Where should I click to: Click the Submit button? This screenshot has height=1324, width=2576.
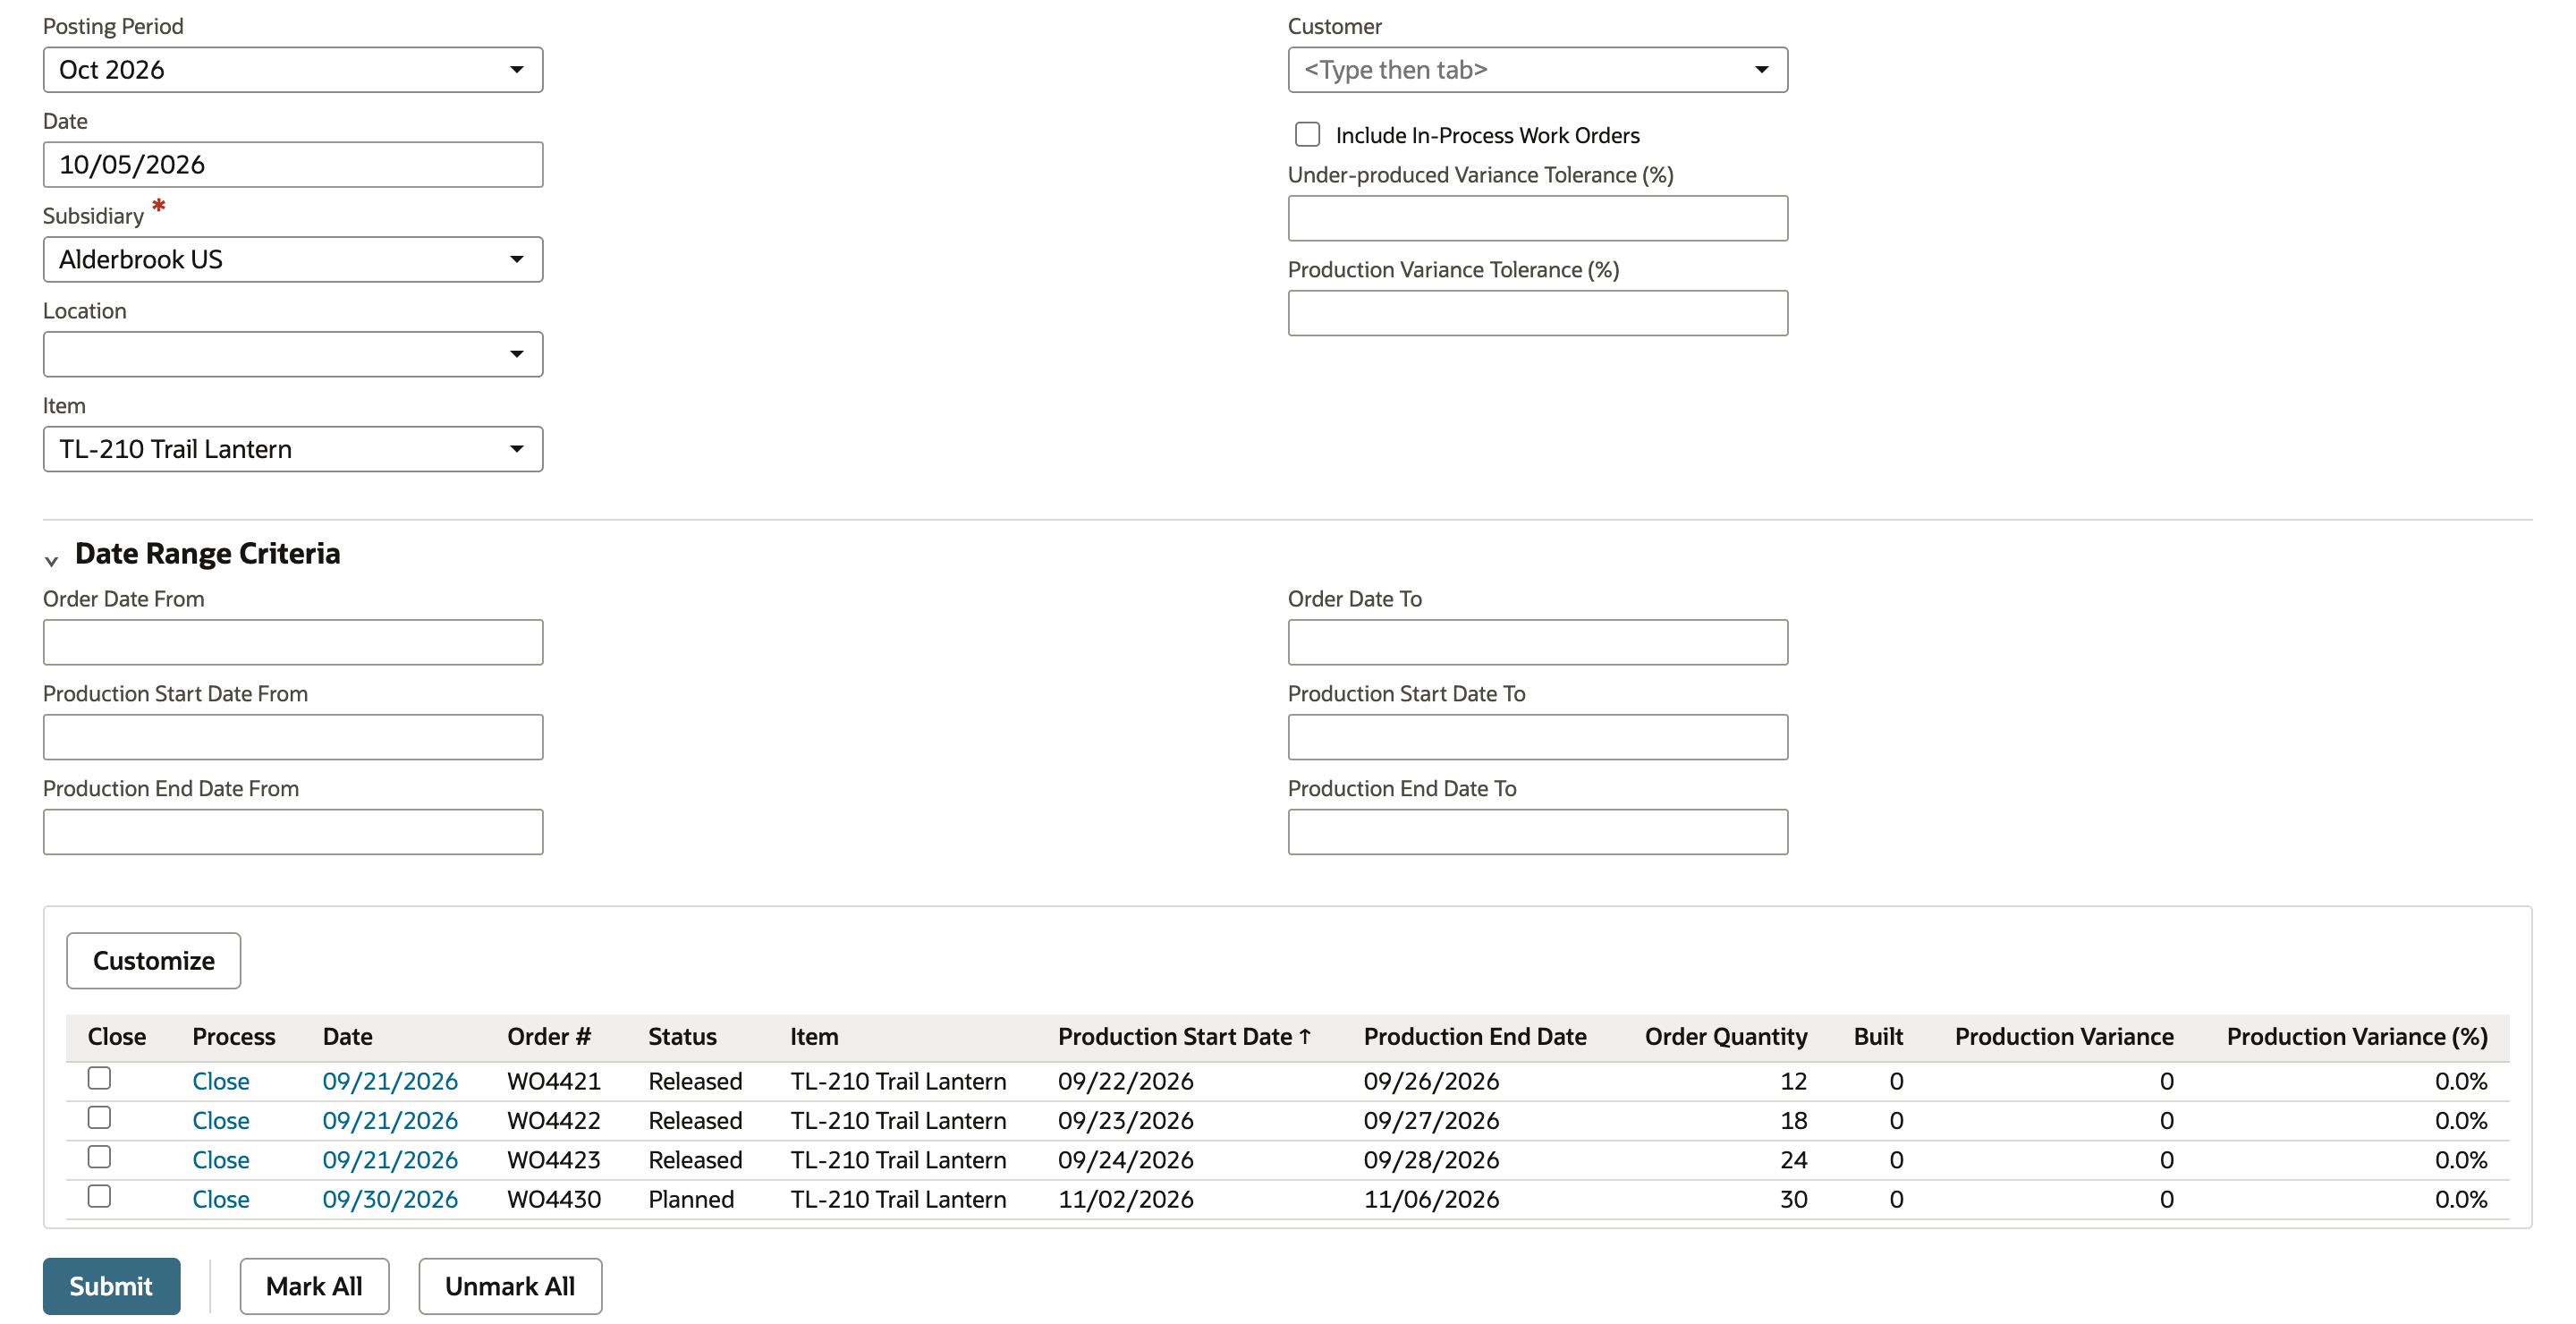pyautogui.click(x=111, y=1287)
